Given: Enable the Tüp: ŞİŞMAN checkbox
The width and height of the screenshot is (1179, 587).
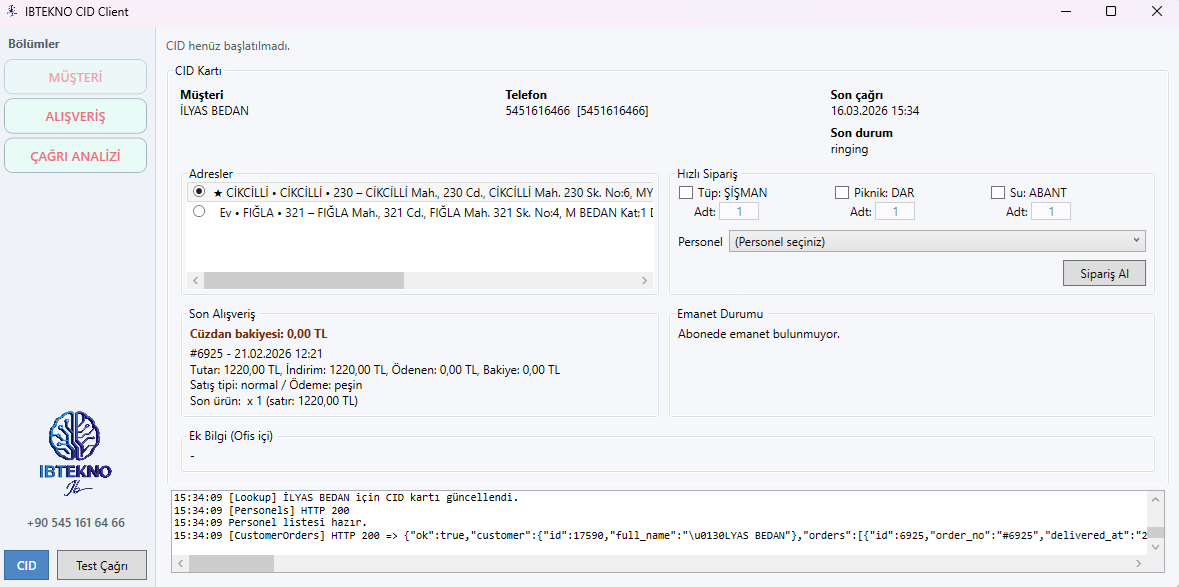Looking at the screenshot, I should (686, 193).
